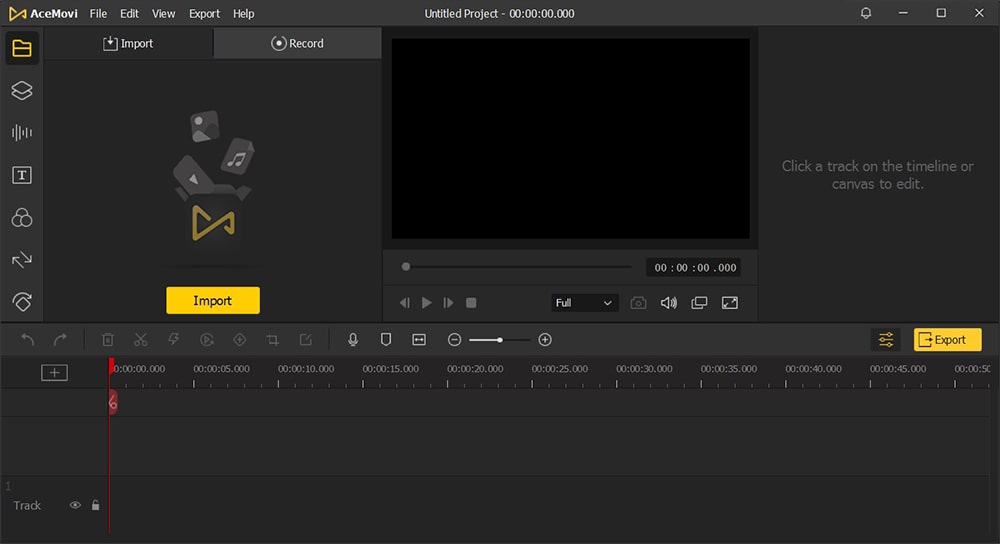Take a snapshot with the camera icon
This screenshot has height=544, width=1000.
pos(638,303)
